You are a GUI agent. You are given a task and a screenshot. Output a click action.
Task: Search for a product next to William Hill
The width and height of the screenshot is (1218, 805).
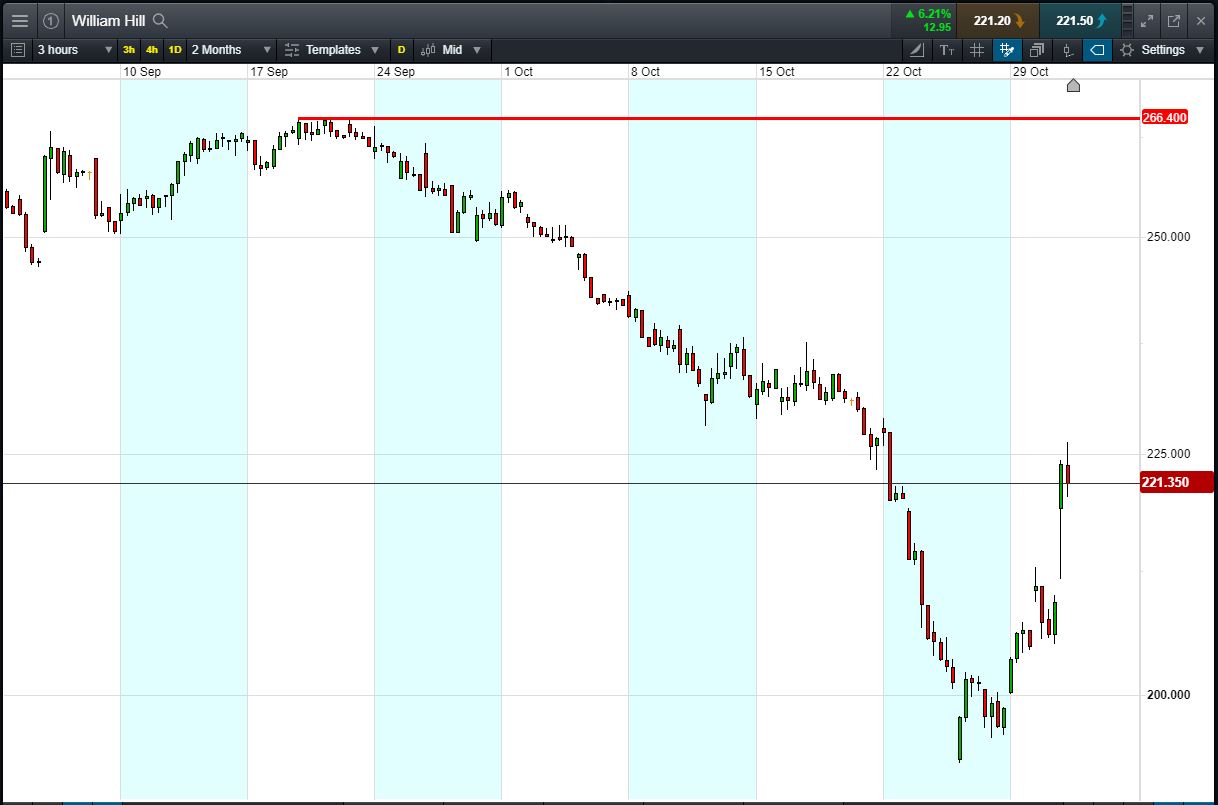(x=160, y=20)
